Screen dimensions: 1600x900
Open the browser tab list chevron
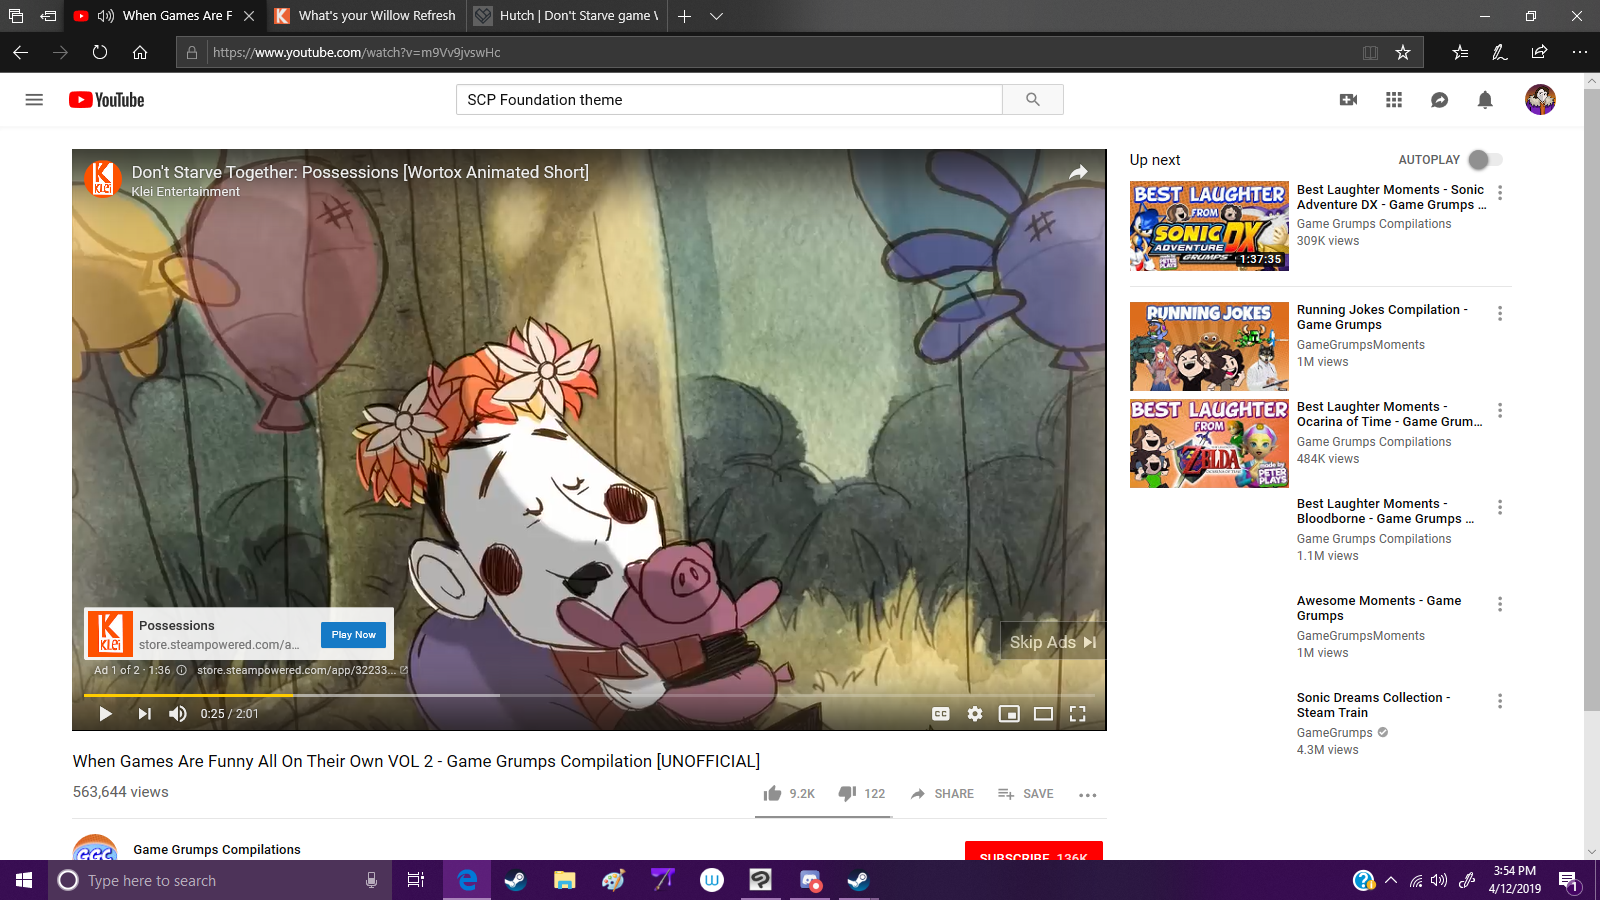point(716,16)
